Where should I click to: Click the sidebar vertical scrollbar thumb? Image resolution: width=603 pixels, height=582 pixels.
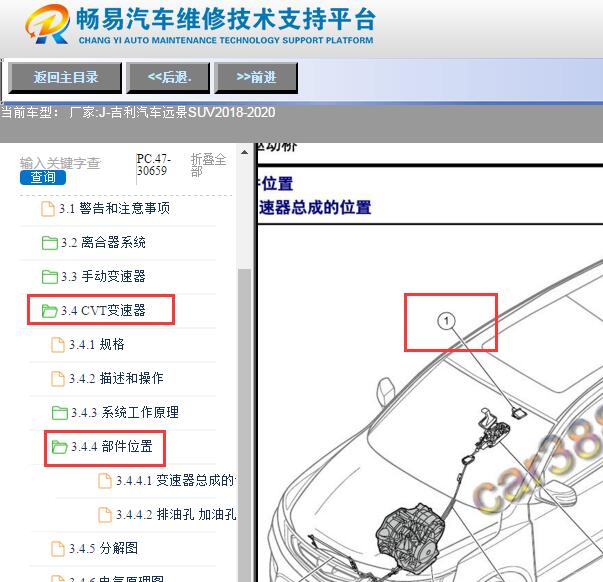pyautogui.click(x=244, y=425)
